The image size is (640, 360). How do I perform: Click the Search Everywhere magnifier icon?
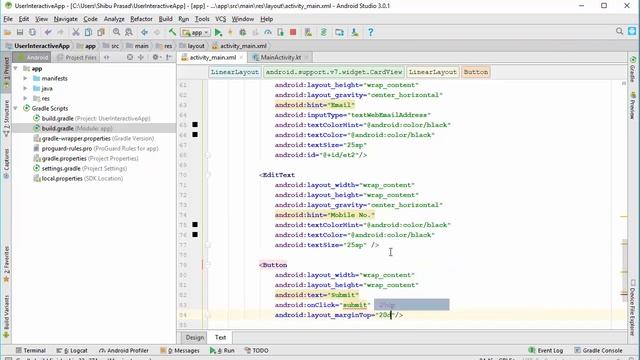(619, 31)
